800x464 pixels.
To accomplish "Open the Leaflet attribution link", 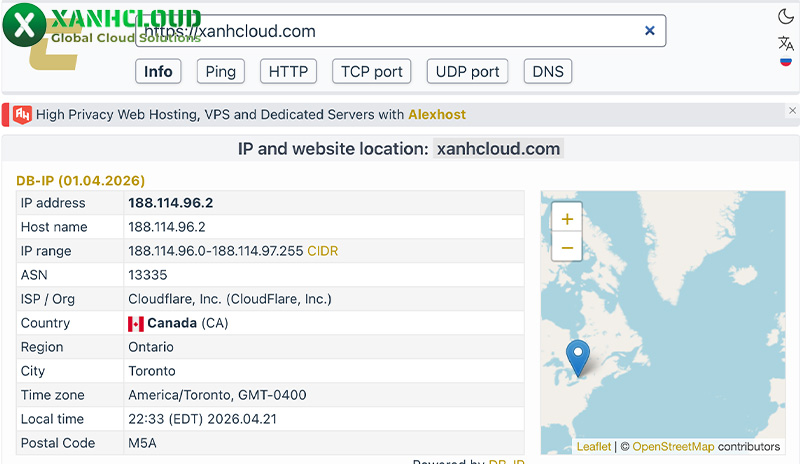I will [x=593, y=447].
